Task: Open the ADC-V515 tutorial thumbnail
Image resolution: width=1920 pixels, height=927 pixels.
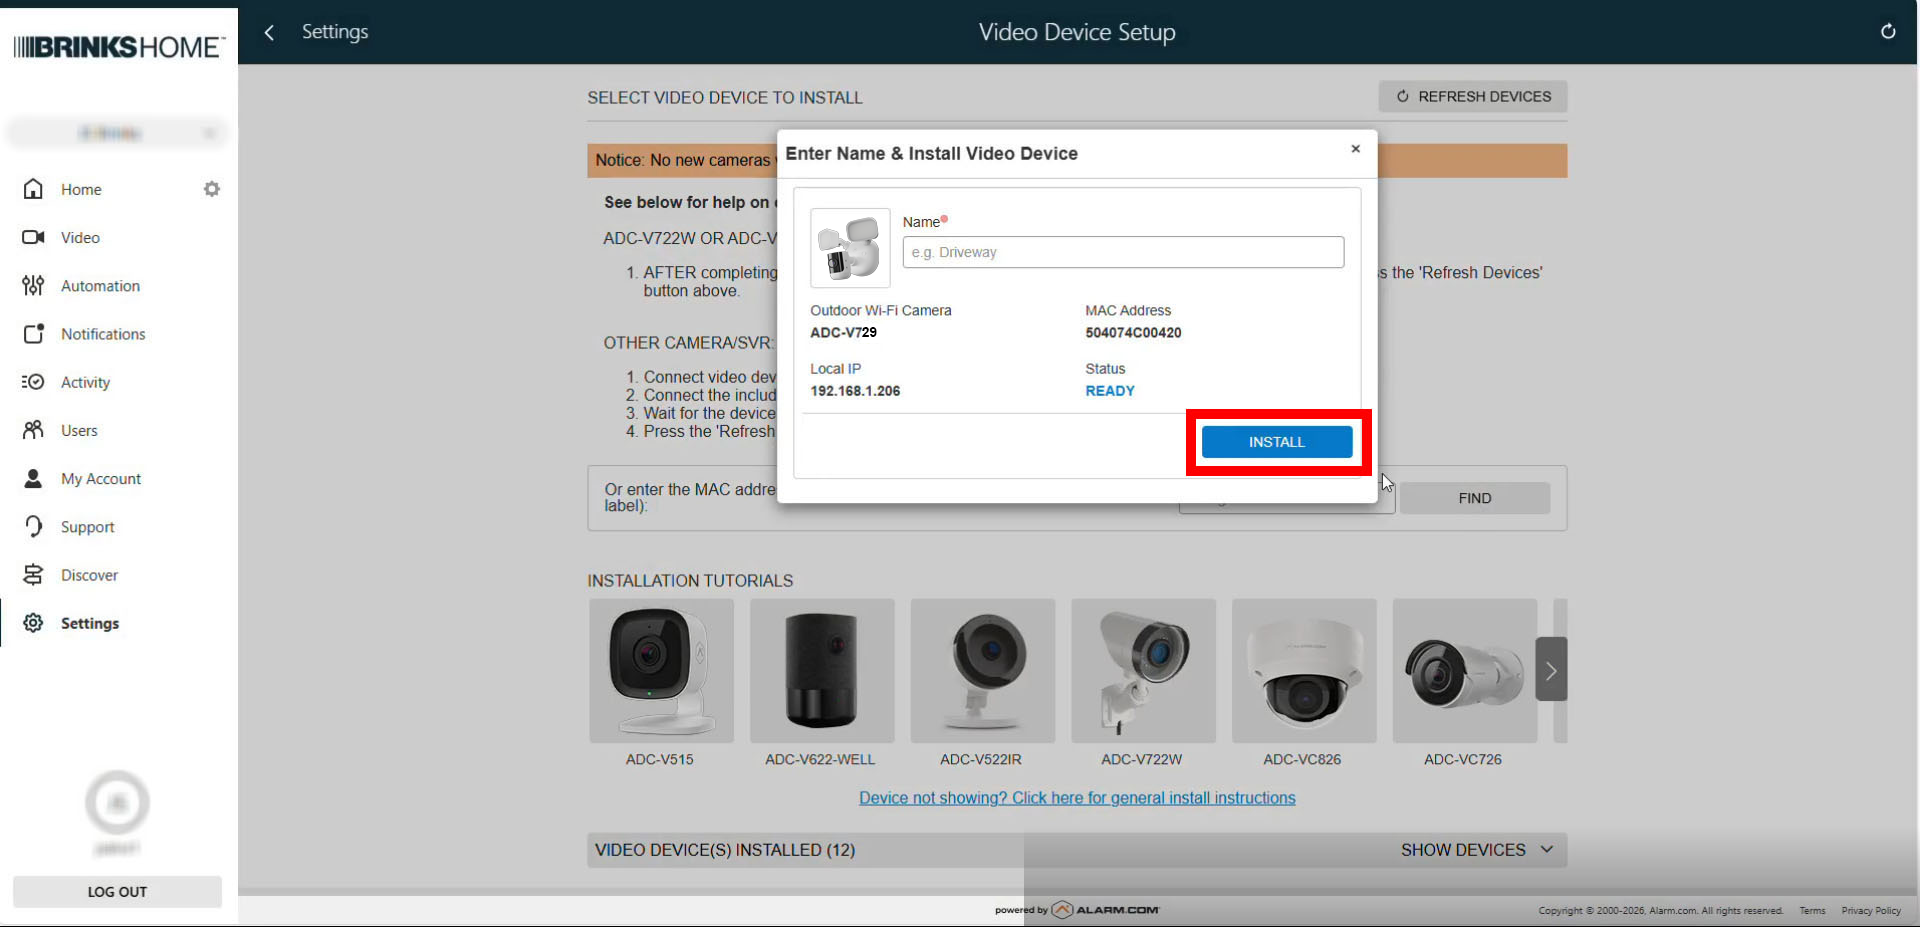Action: pos(661,671)
